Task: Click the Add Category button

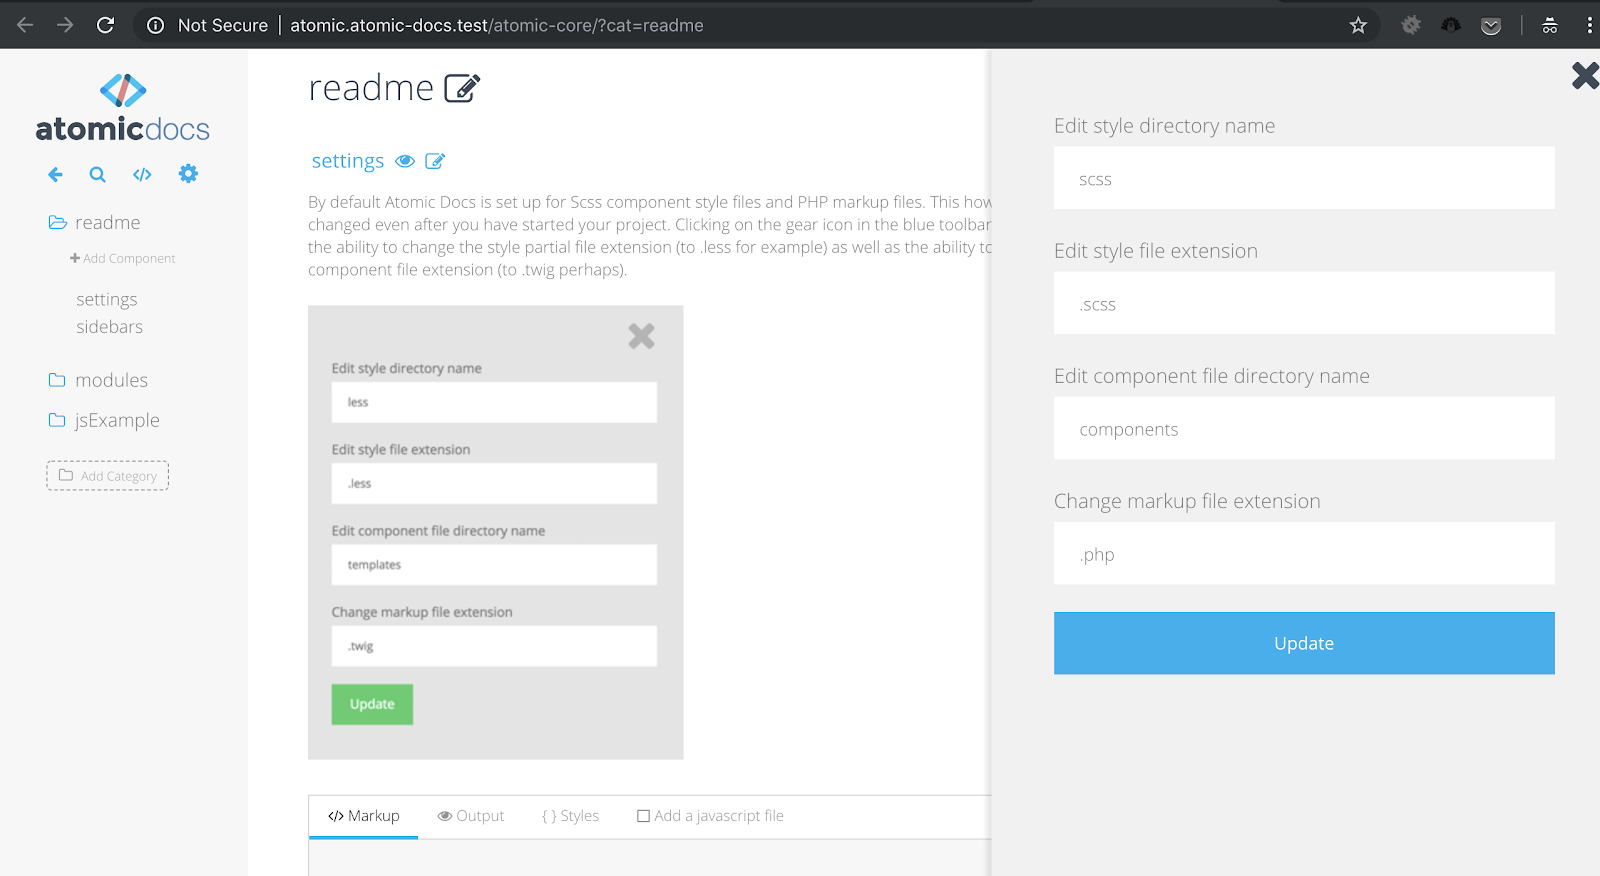Action: [x=108, y=476]
